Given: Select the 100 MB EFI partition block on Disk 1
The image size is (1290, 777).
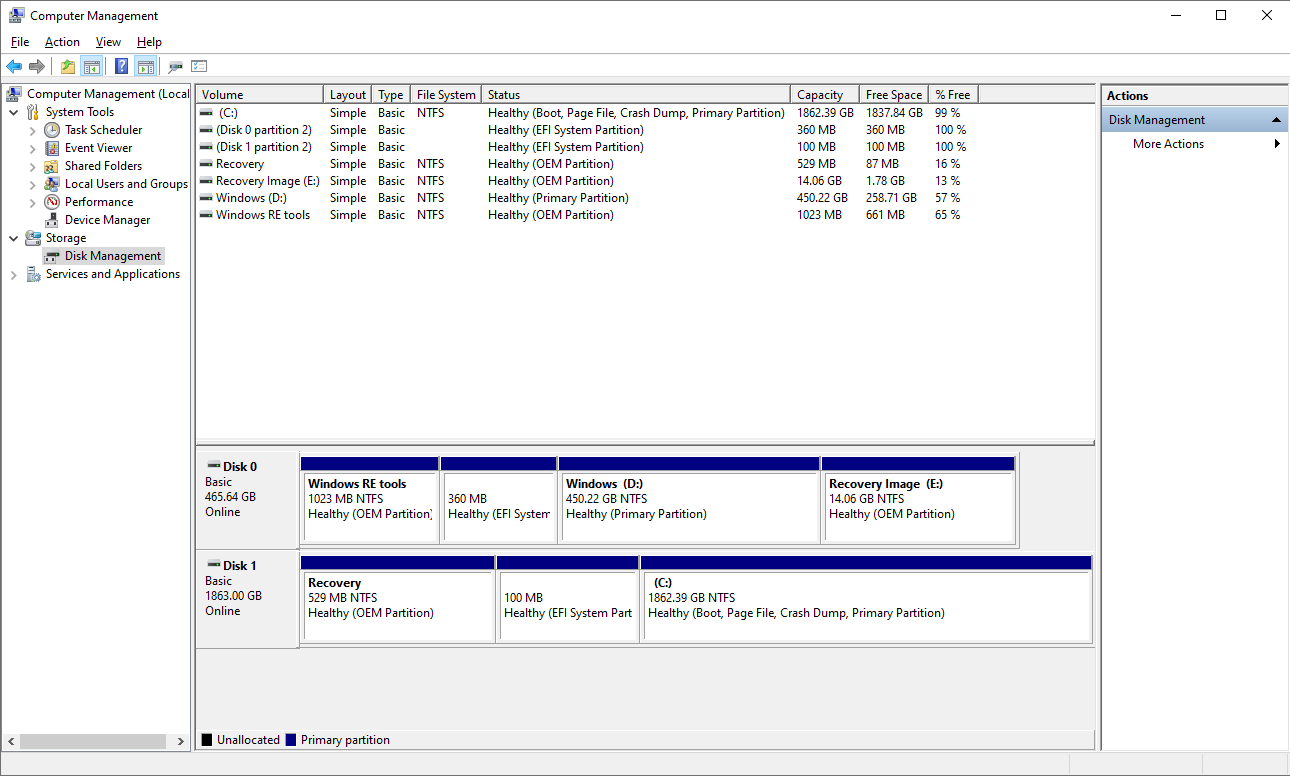Looking at the screenshot, I should (568, 598).
